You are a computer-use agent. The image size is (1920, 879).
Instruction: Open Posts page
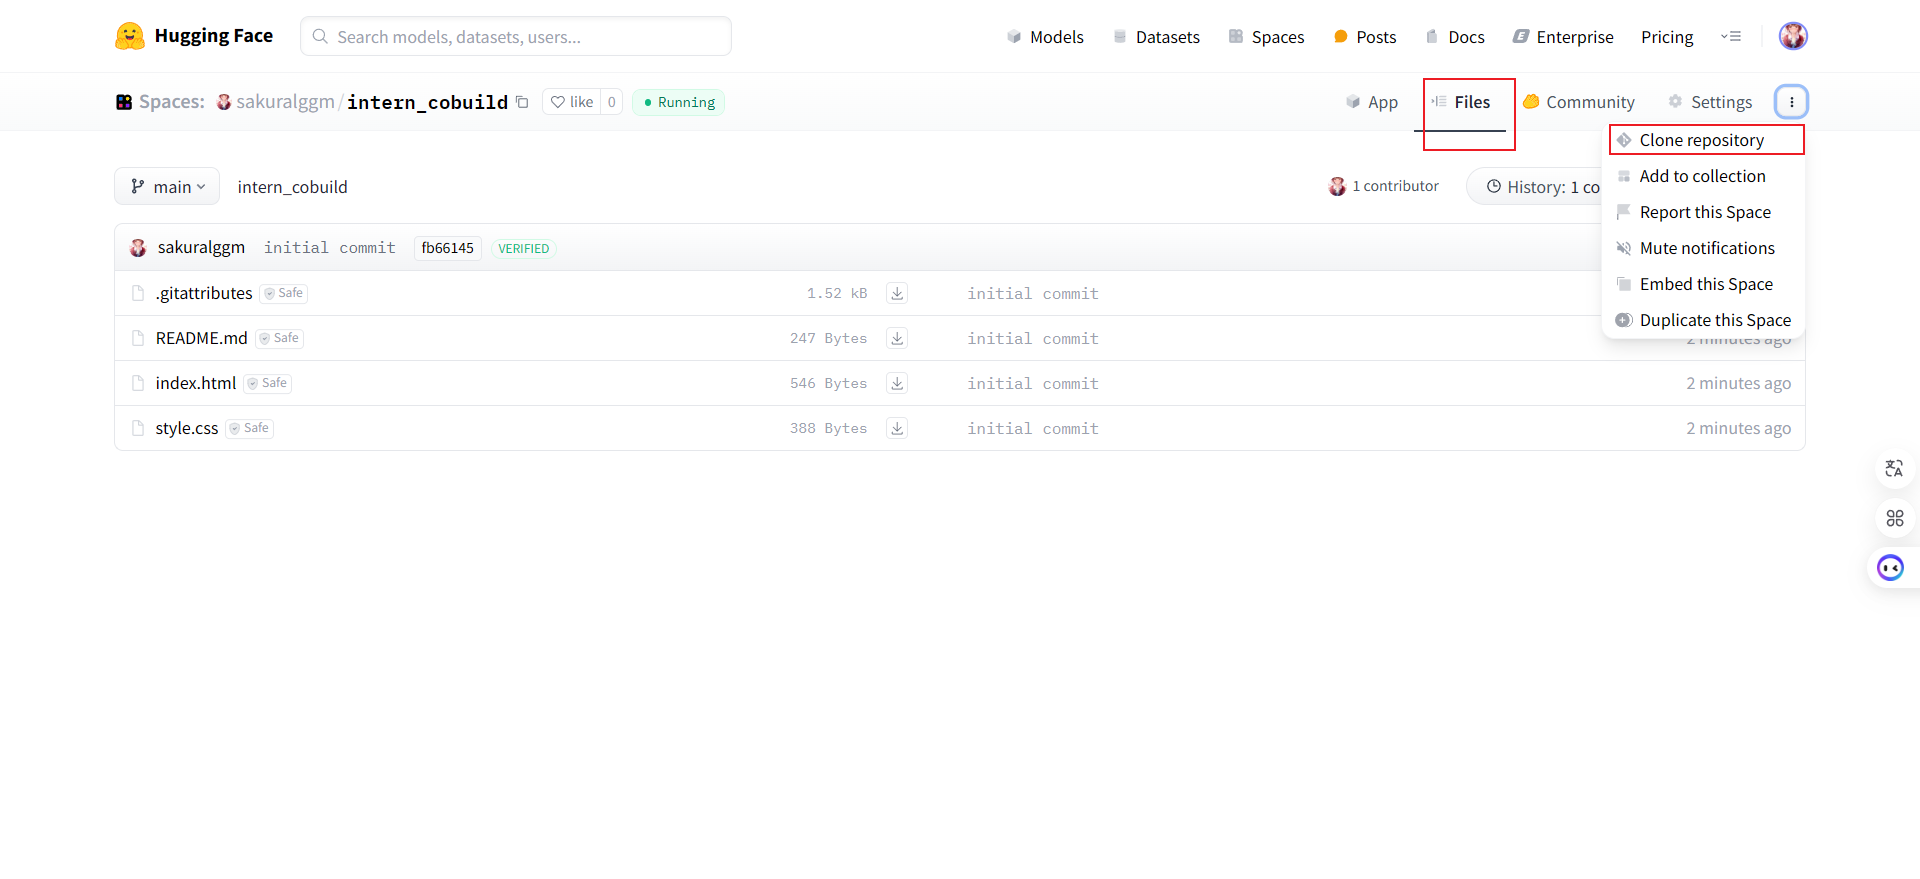[x=1365, y=37]
